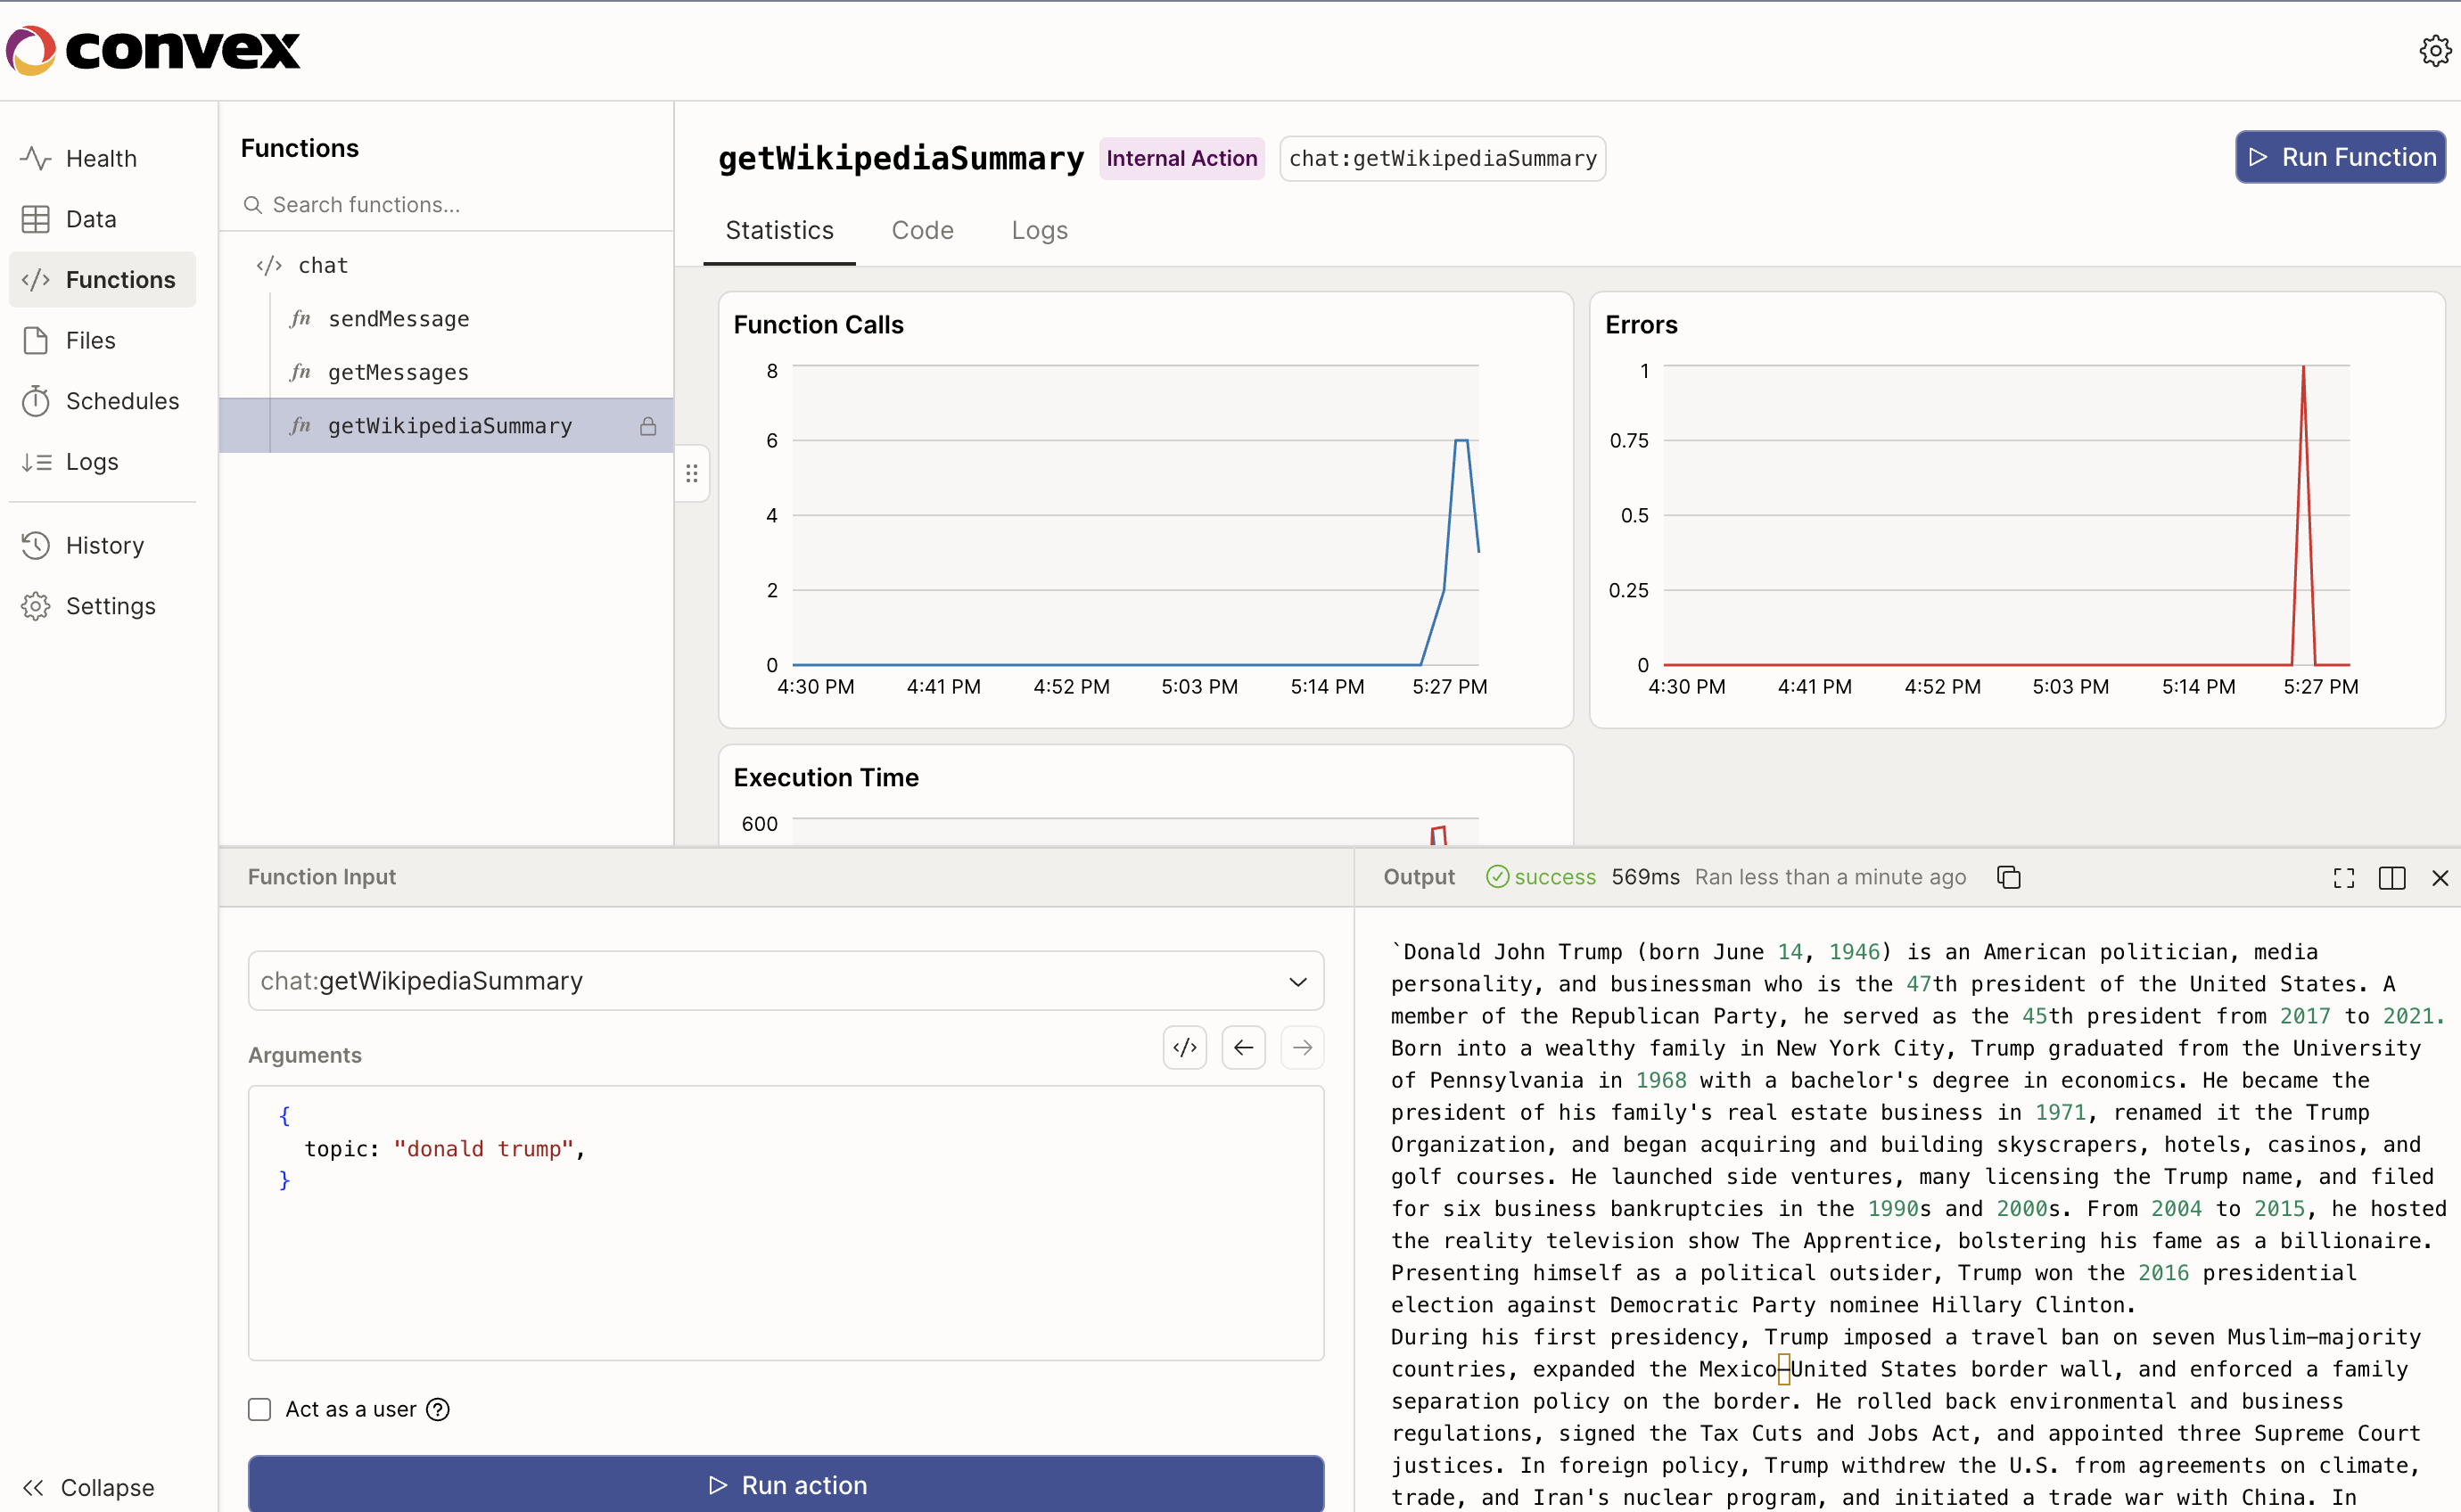Click the Convex logo
This screenshot has width=2461, height=1512.
(152, 50)
